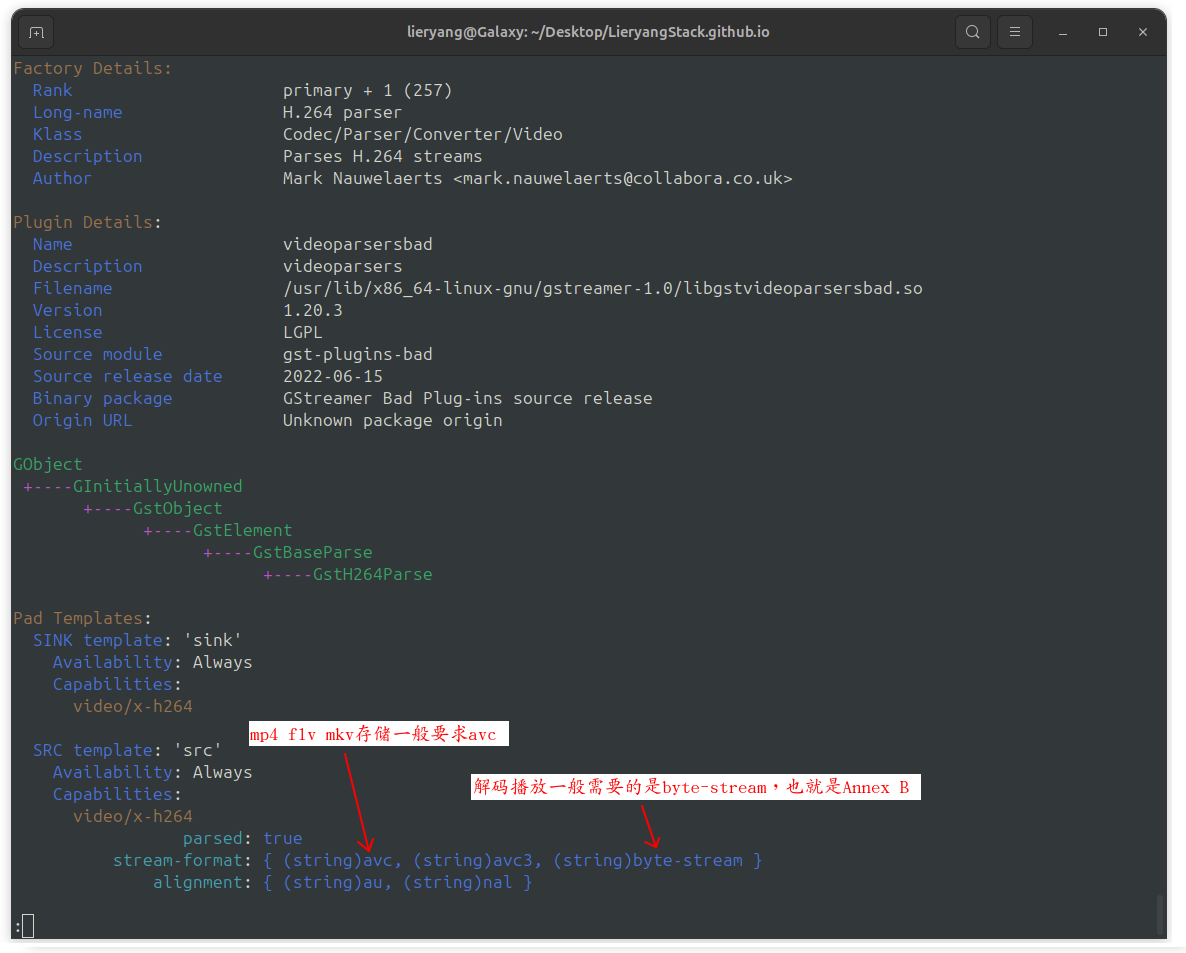Click the pager prompt cursor
The height and width of the screenshot is (953, 1186).
28,926
